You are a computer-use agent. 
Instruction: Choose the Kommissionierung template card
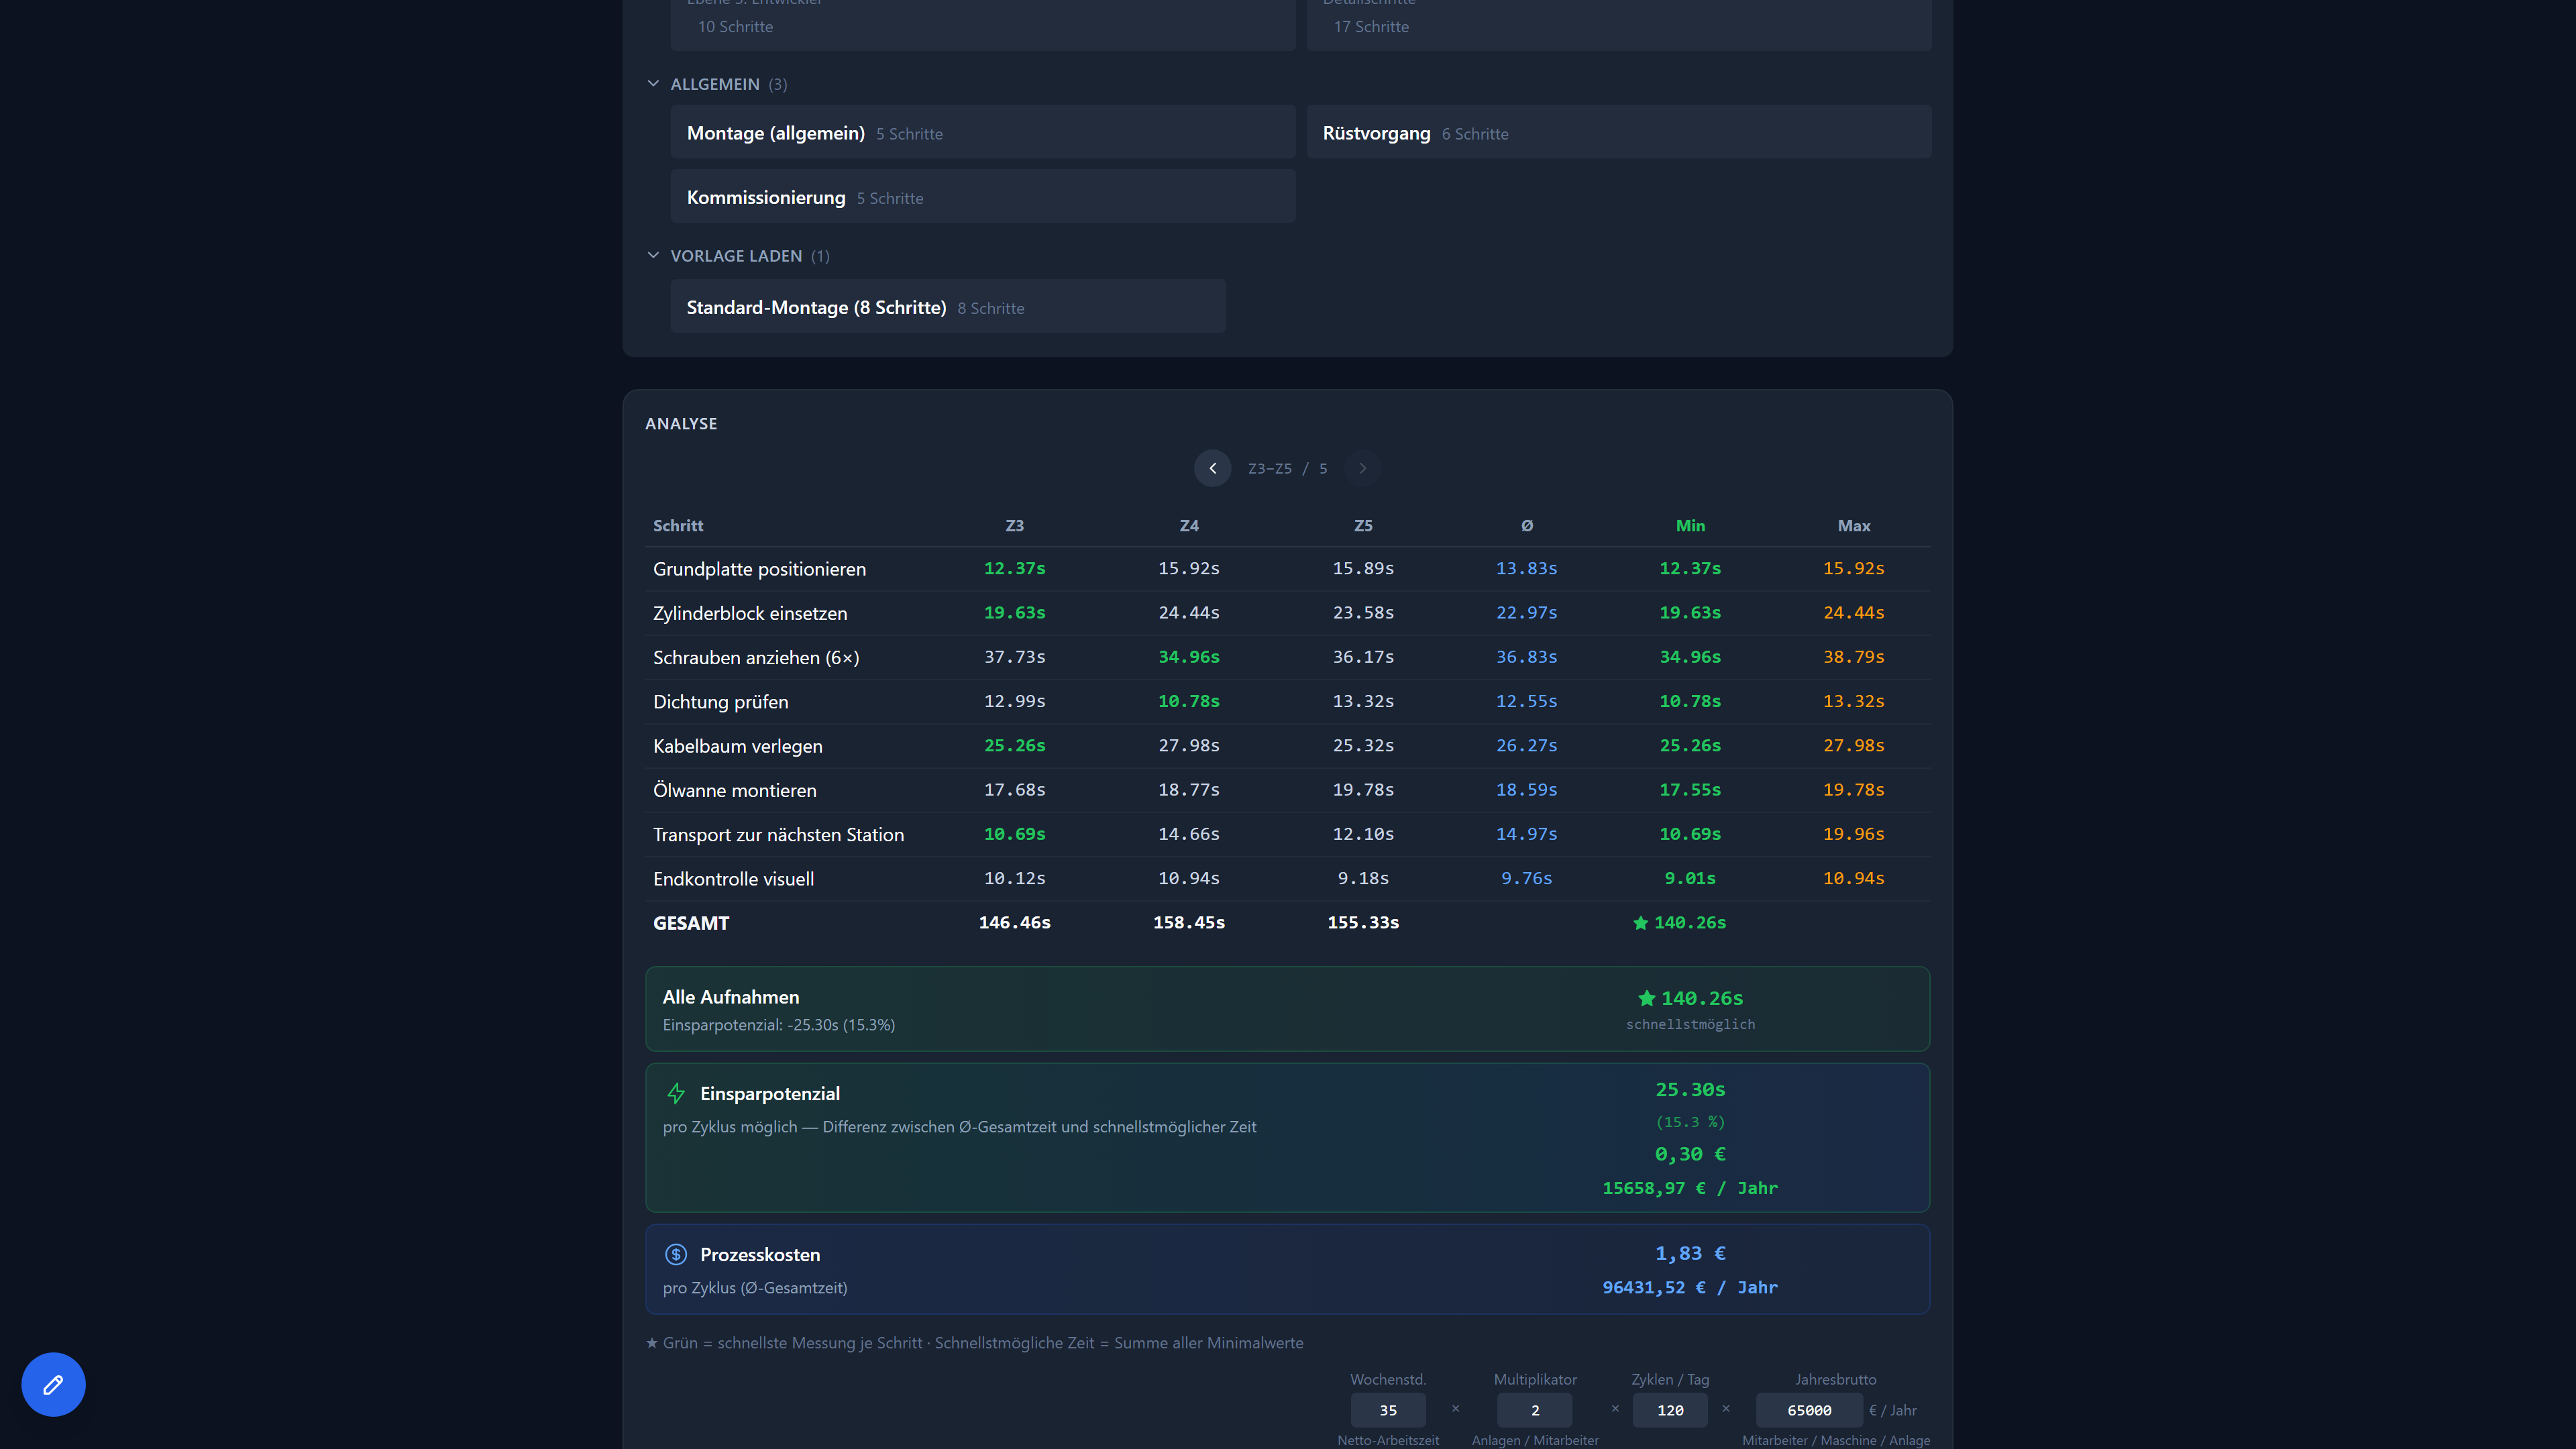coord(982,197)
